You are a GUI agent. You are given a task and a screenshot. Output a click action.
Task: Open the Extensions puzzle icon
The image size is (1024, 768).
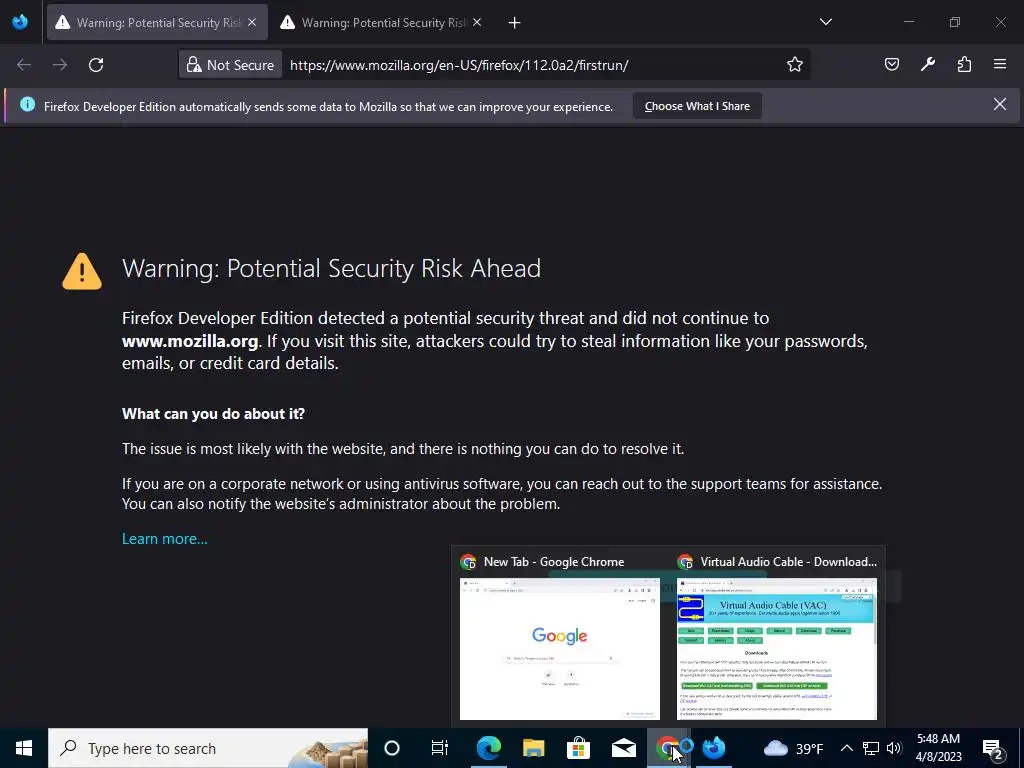tap(964, 64)
